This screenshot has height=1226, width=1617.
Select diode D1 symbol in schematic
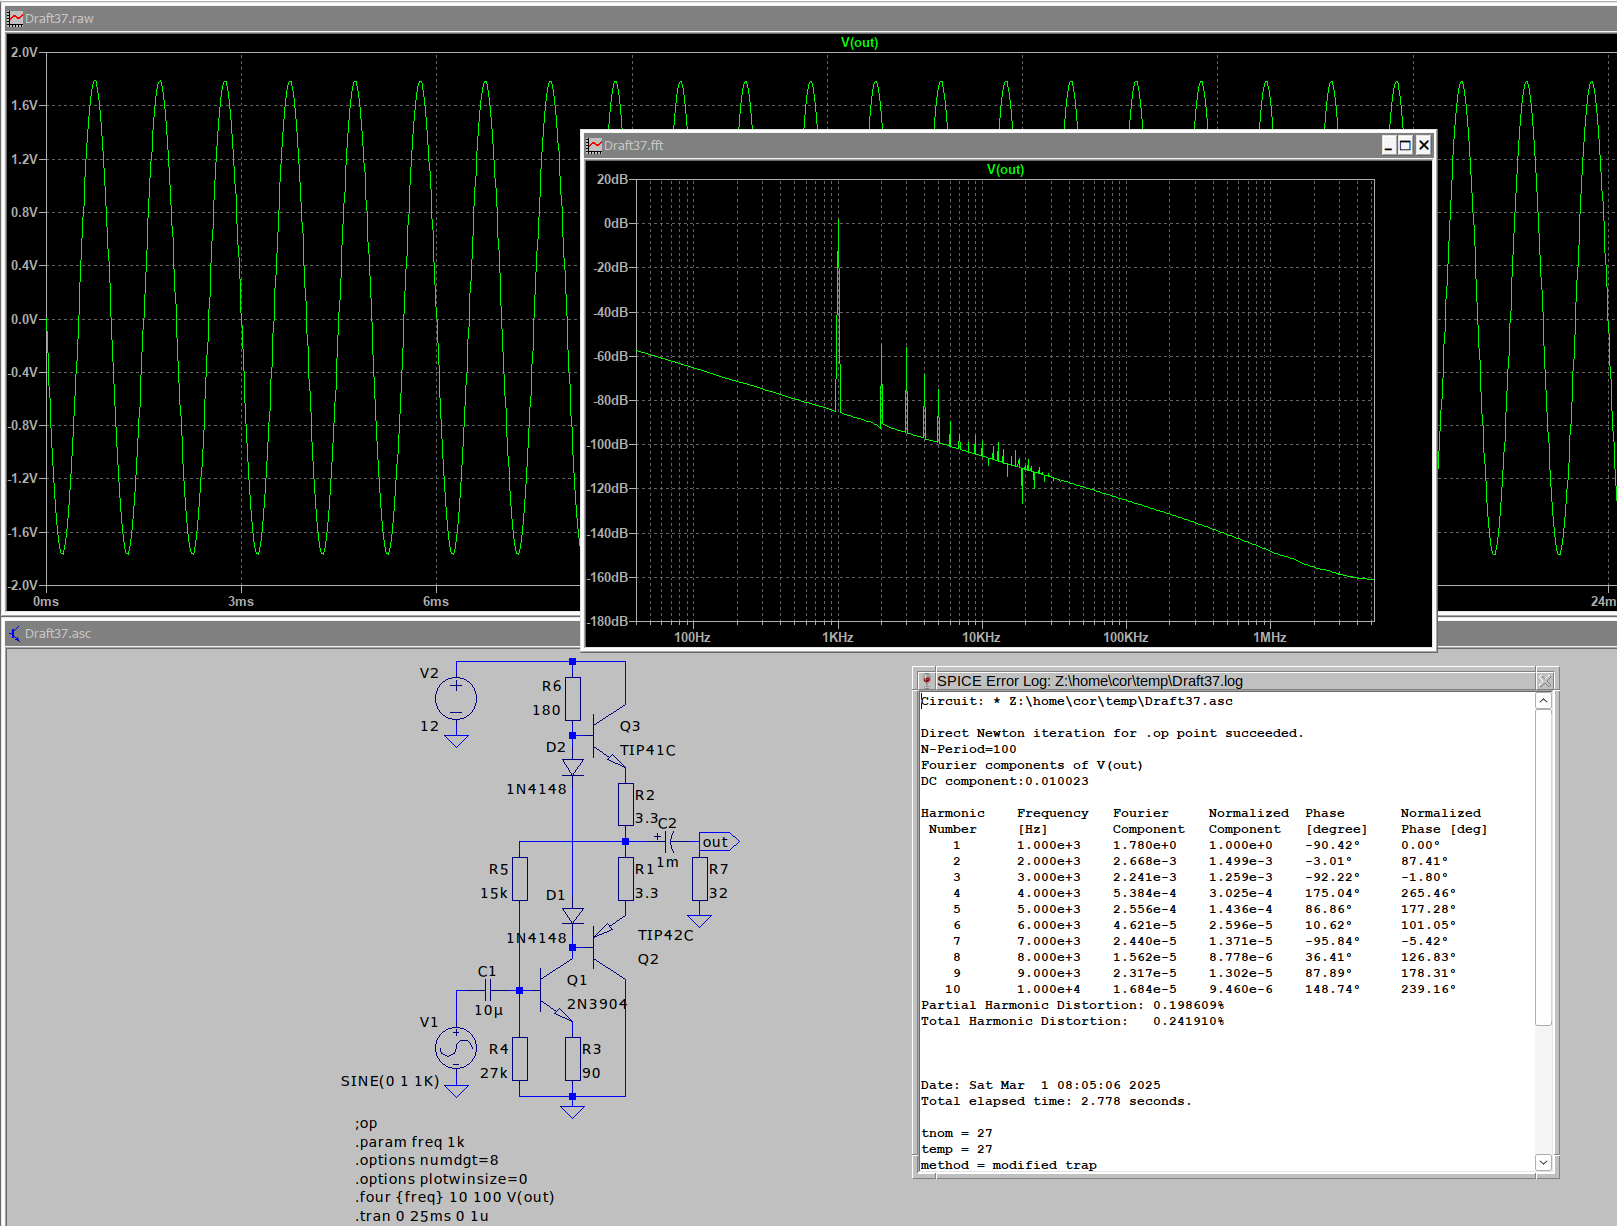pyautogui.click(x=573, y=915)
